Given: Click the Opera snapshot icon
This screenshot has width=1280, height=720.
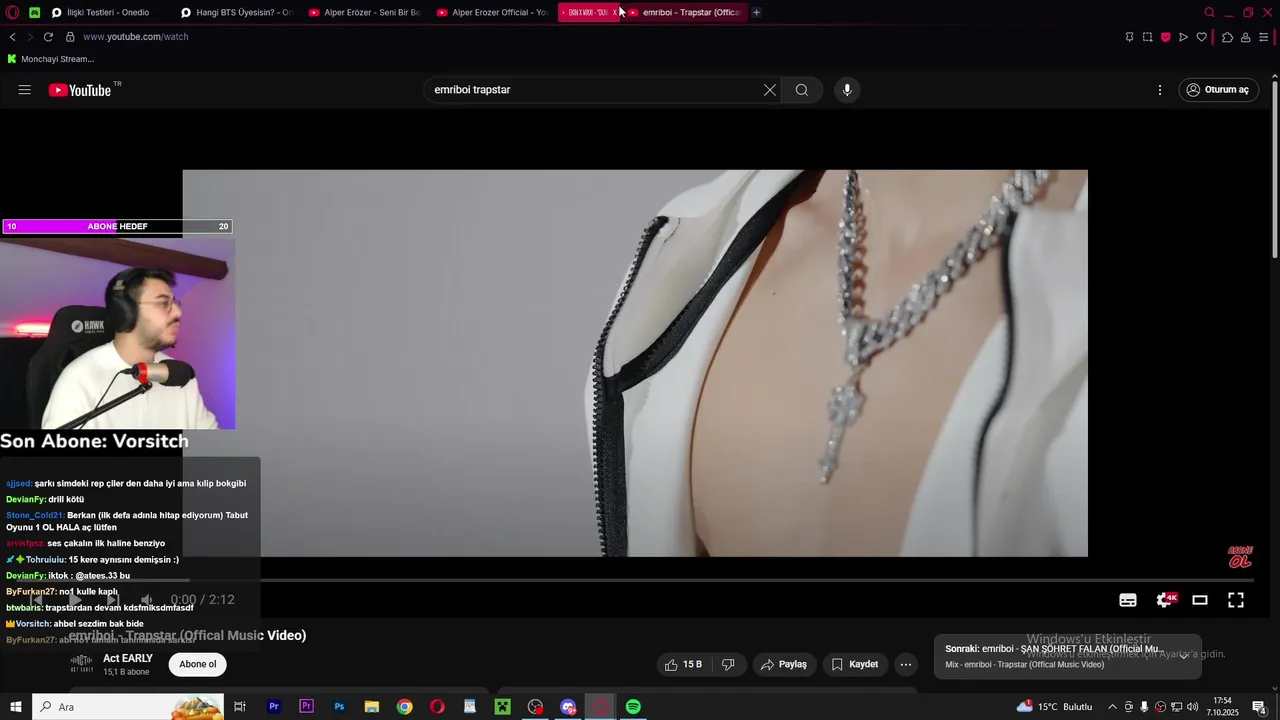Looking at the screenshot, I should tap(1147, 37).
